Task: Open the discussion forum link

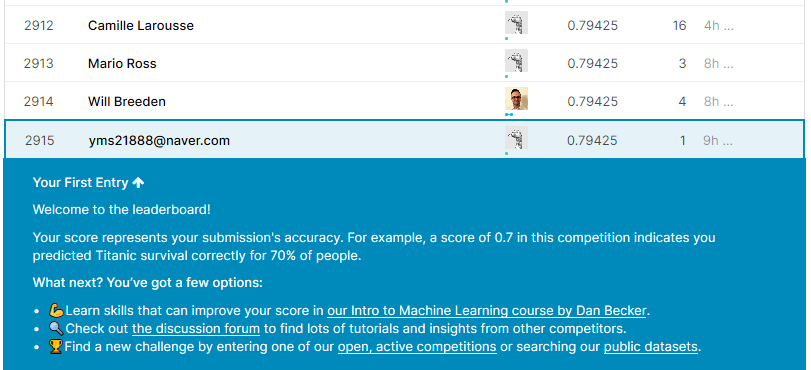Action: coord(196,329)
